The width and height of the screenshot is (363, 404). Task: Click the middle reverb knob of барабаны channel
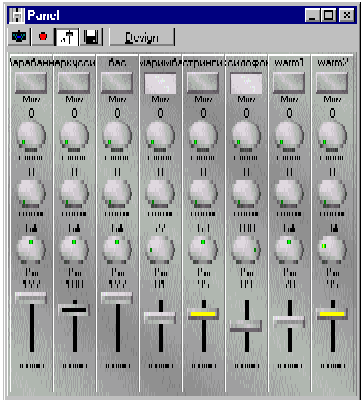[31, 193]
